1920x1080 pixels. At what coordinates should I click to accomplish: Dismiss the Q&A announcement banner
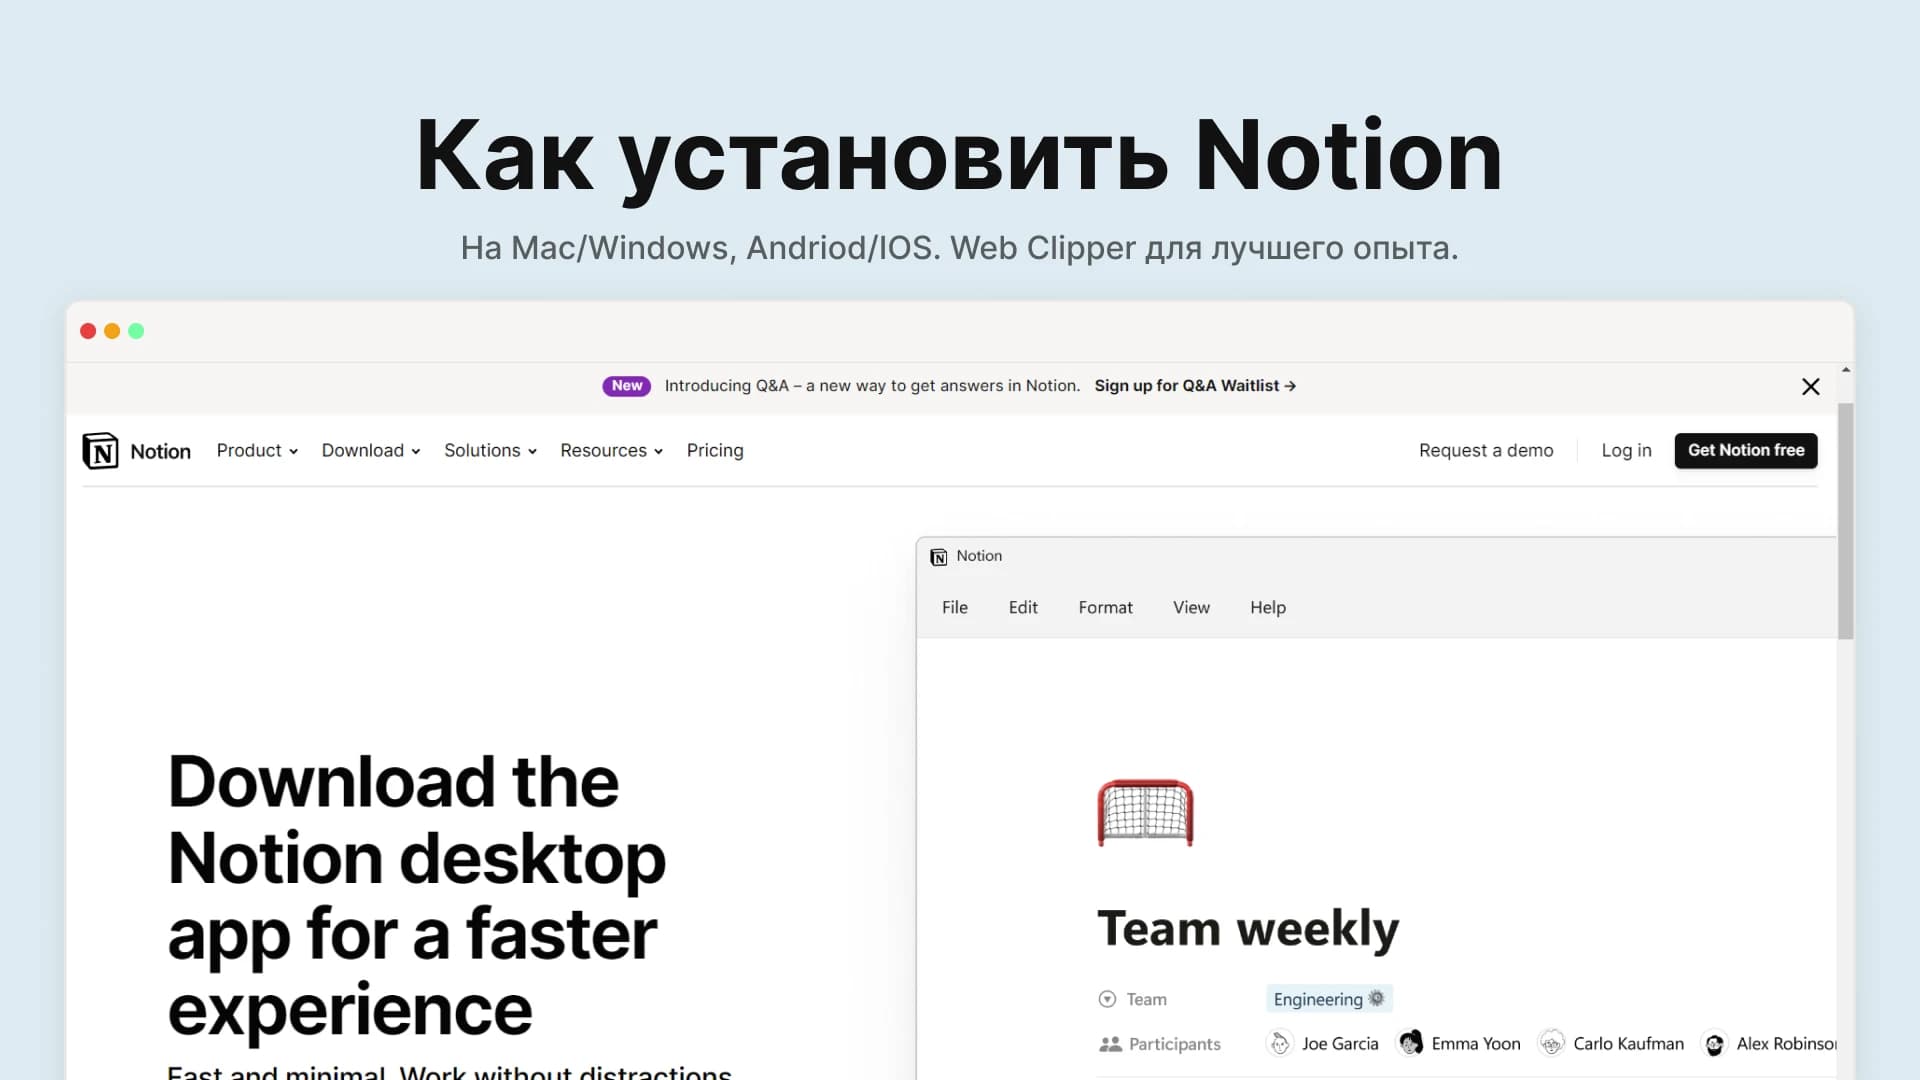(x=1810, y=387)
